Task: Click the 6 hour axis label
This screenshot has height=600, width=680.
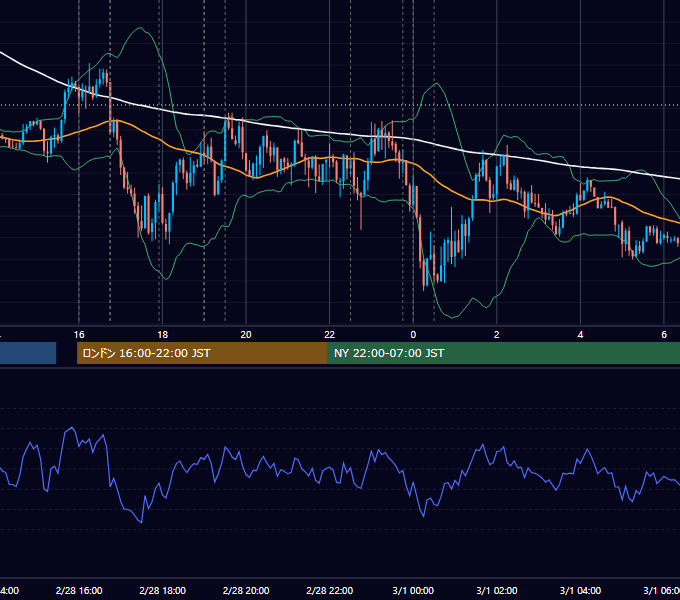Action: (664, 335)
